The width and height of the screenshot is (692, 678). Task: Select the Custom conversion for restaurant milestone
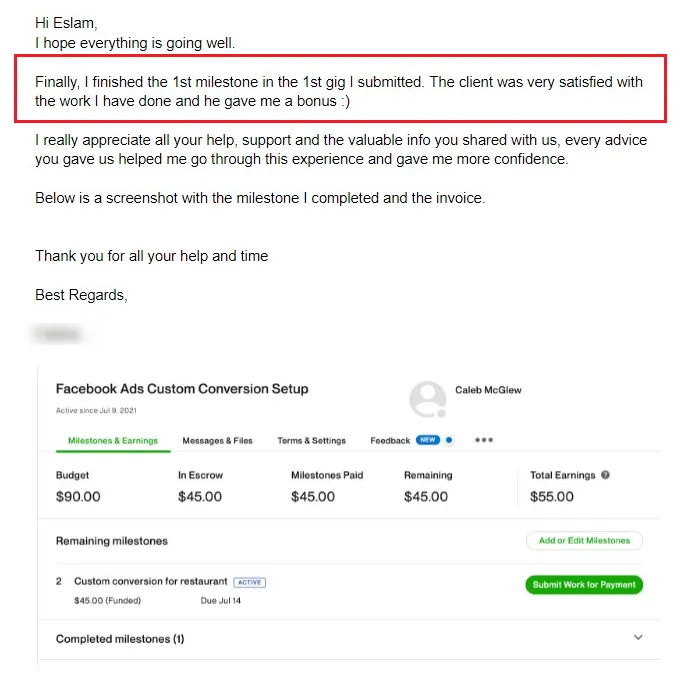click(150, 581)
